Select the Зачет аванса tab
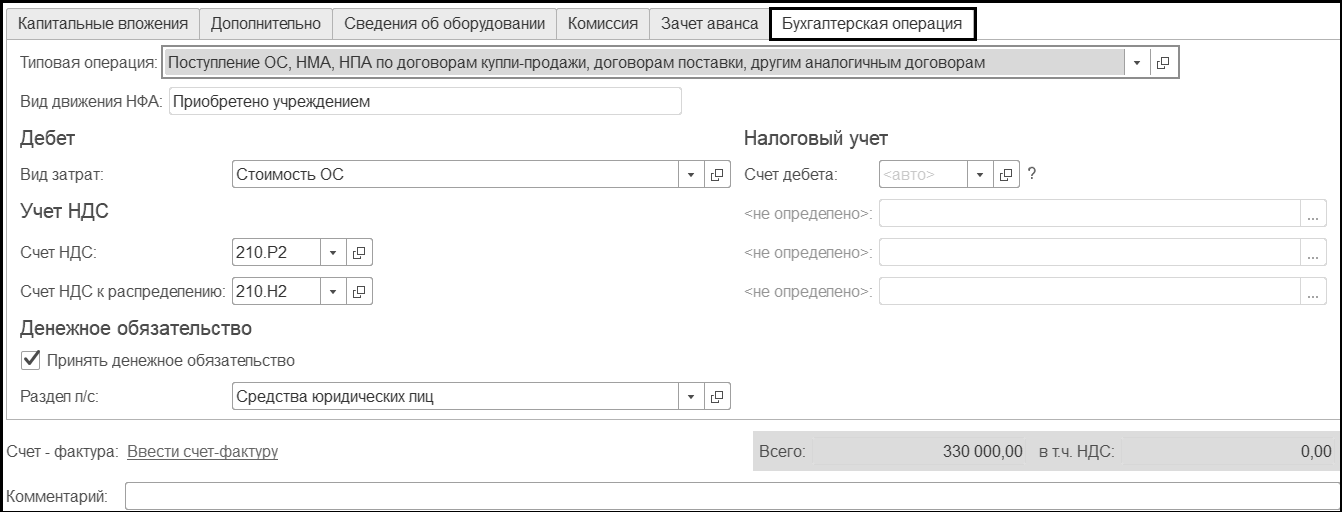The width and height of the screenshot is (1342, 512). tap(709, 23)
